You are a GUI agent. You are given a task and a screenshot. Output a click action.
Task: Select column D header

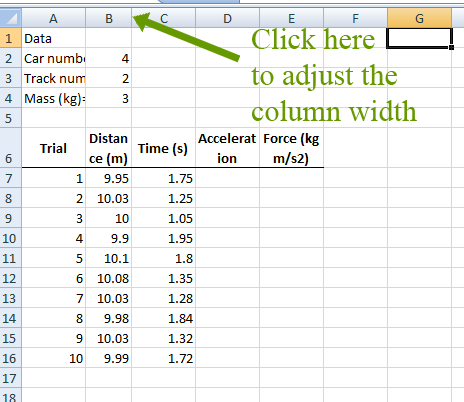pos(227,18)
